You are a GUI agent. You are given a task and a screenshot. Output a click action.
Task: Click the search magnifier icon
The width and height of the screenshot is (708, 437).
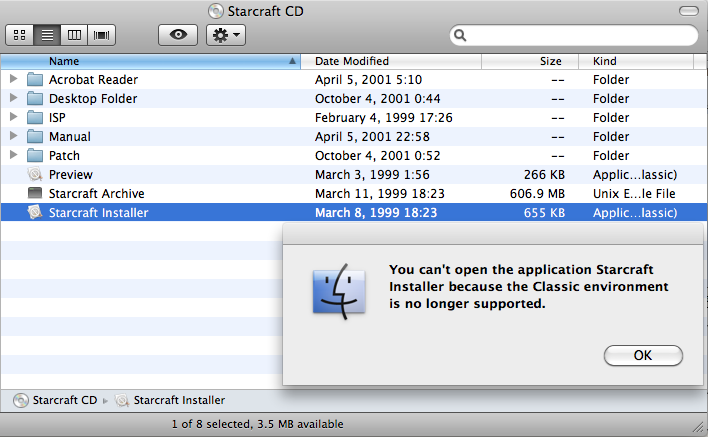[x=460, y=35]
